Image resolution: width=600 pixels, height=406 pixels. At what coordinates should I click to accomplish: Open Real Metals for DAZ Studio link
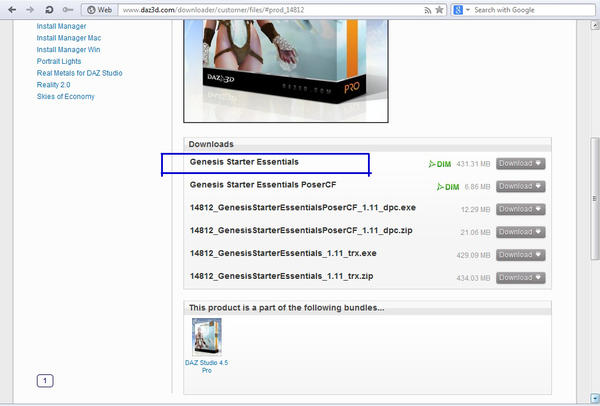coord(80,73)
